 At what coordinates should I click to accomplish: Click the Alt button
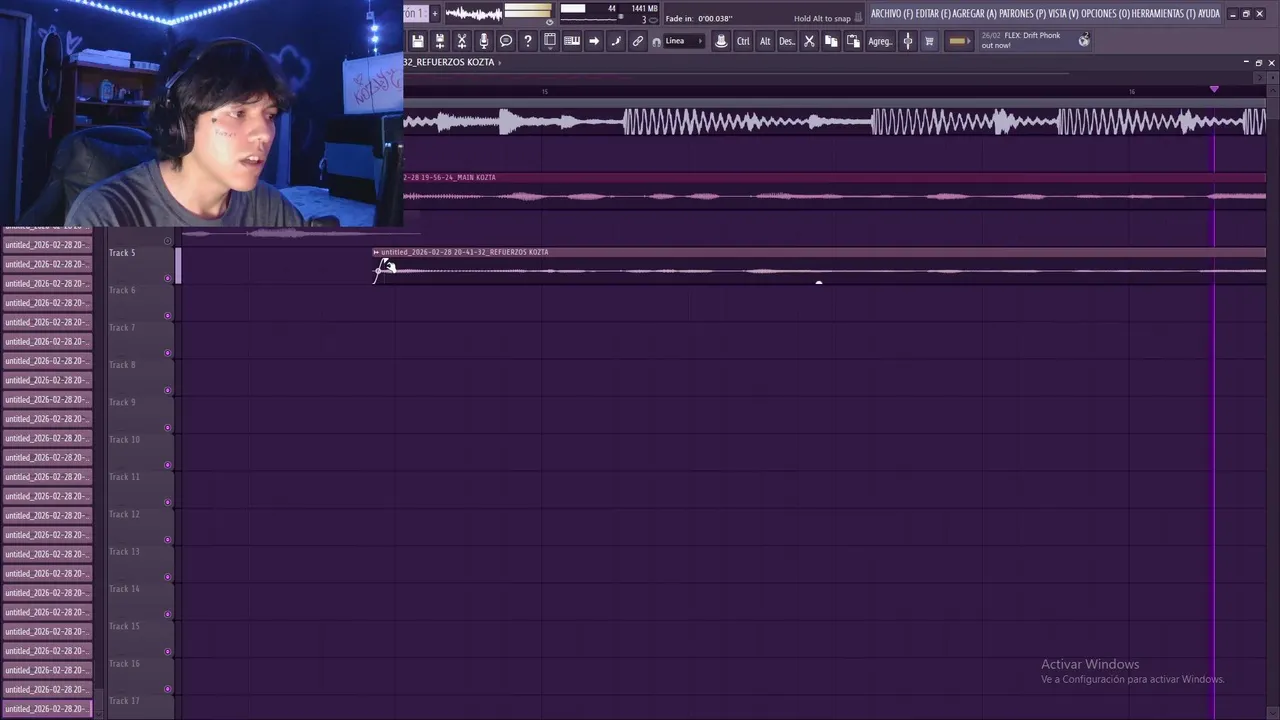(x=765, y=41)
